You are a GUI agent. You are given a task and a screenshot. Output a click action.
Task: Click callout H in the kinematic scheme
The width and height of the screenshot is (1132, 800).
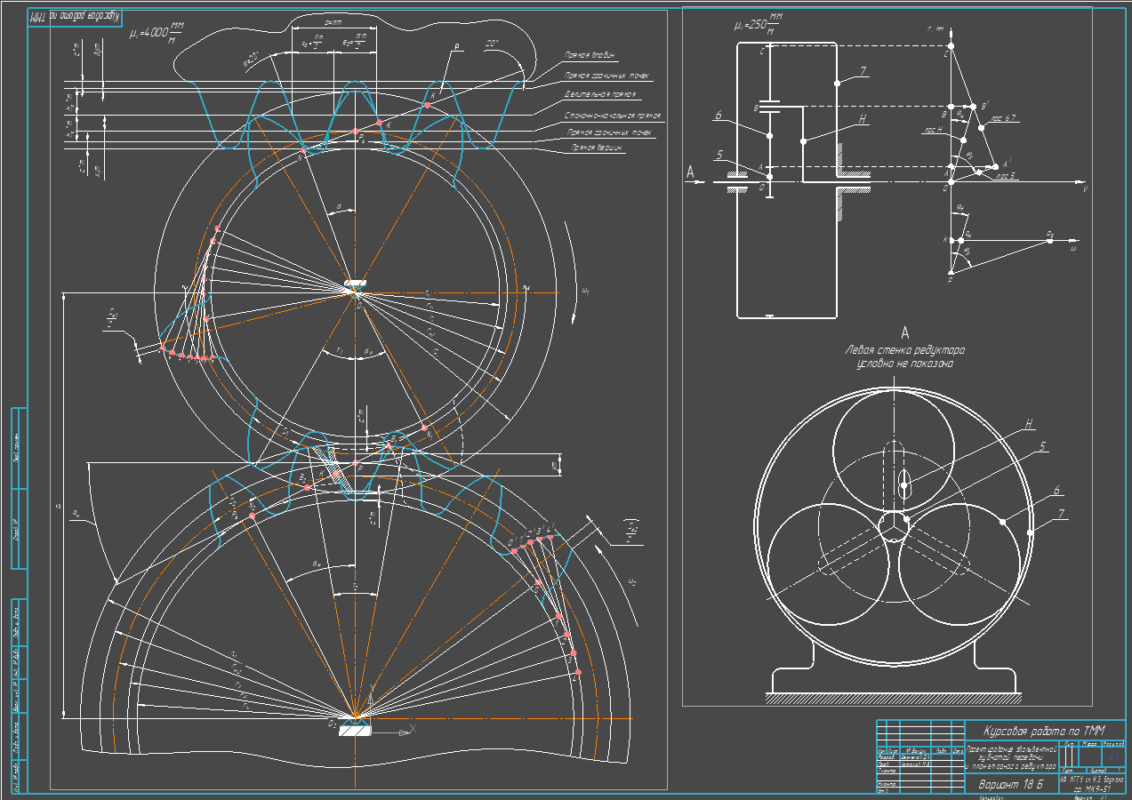click(x=862, y=120)
